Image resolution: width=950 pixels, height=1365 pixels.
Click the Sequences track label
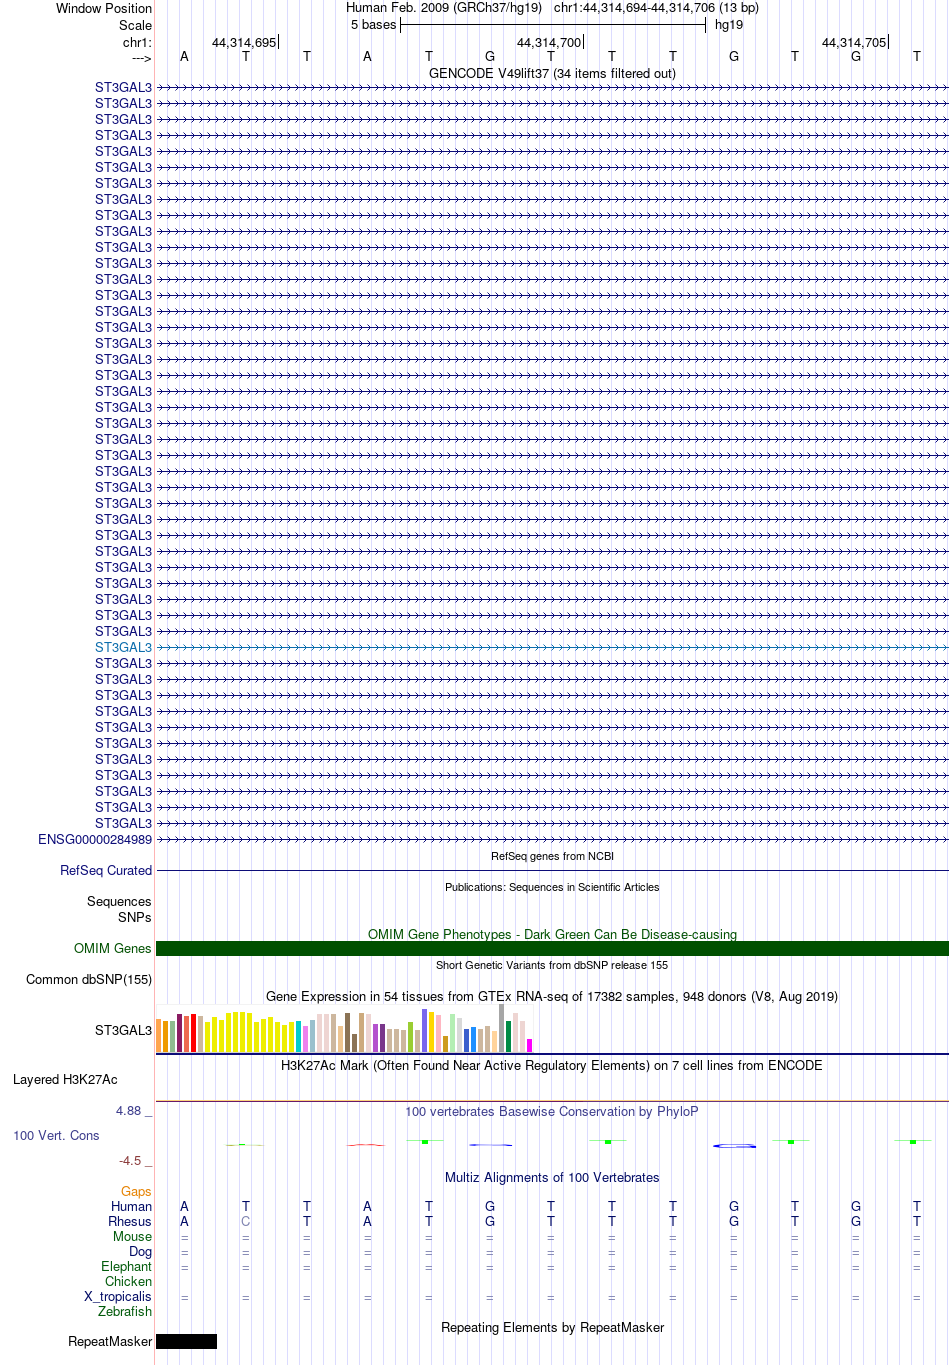[x=119, y=901]
